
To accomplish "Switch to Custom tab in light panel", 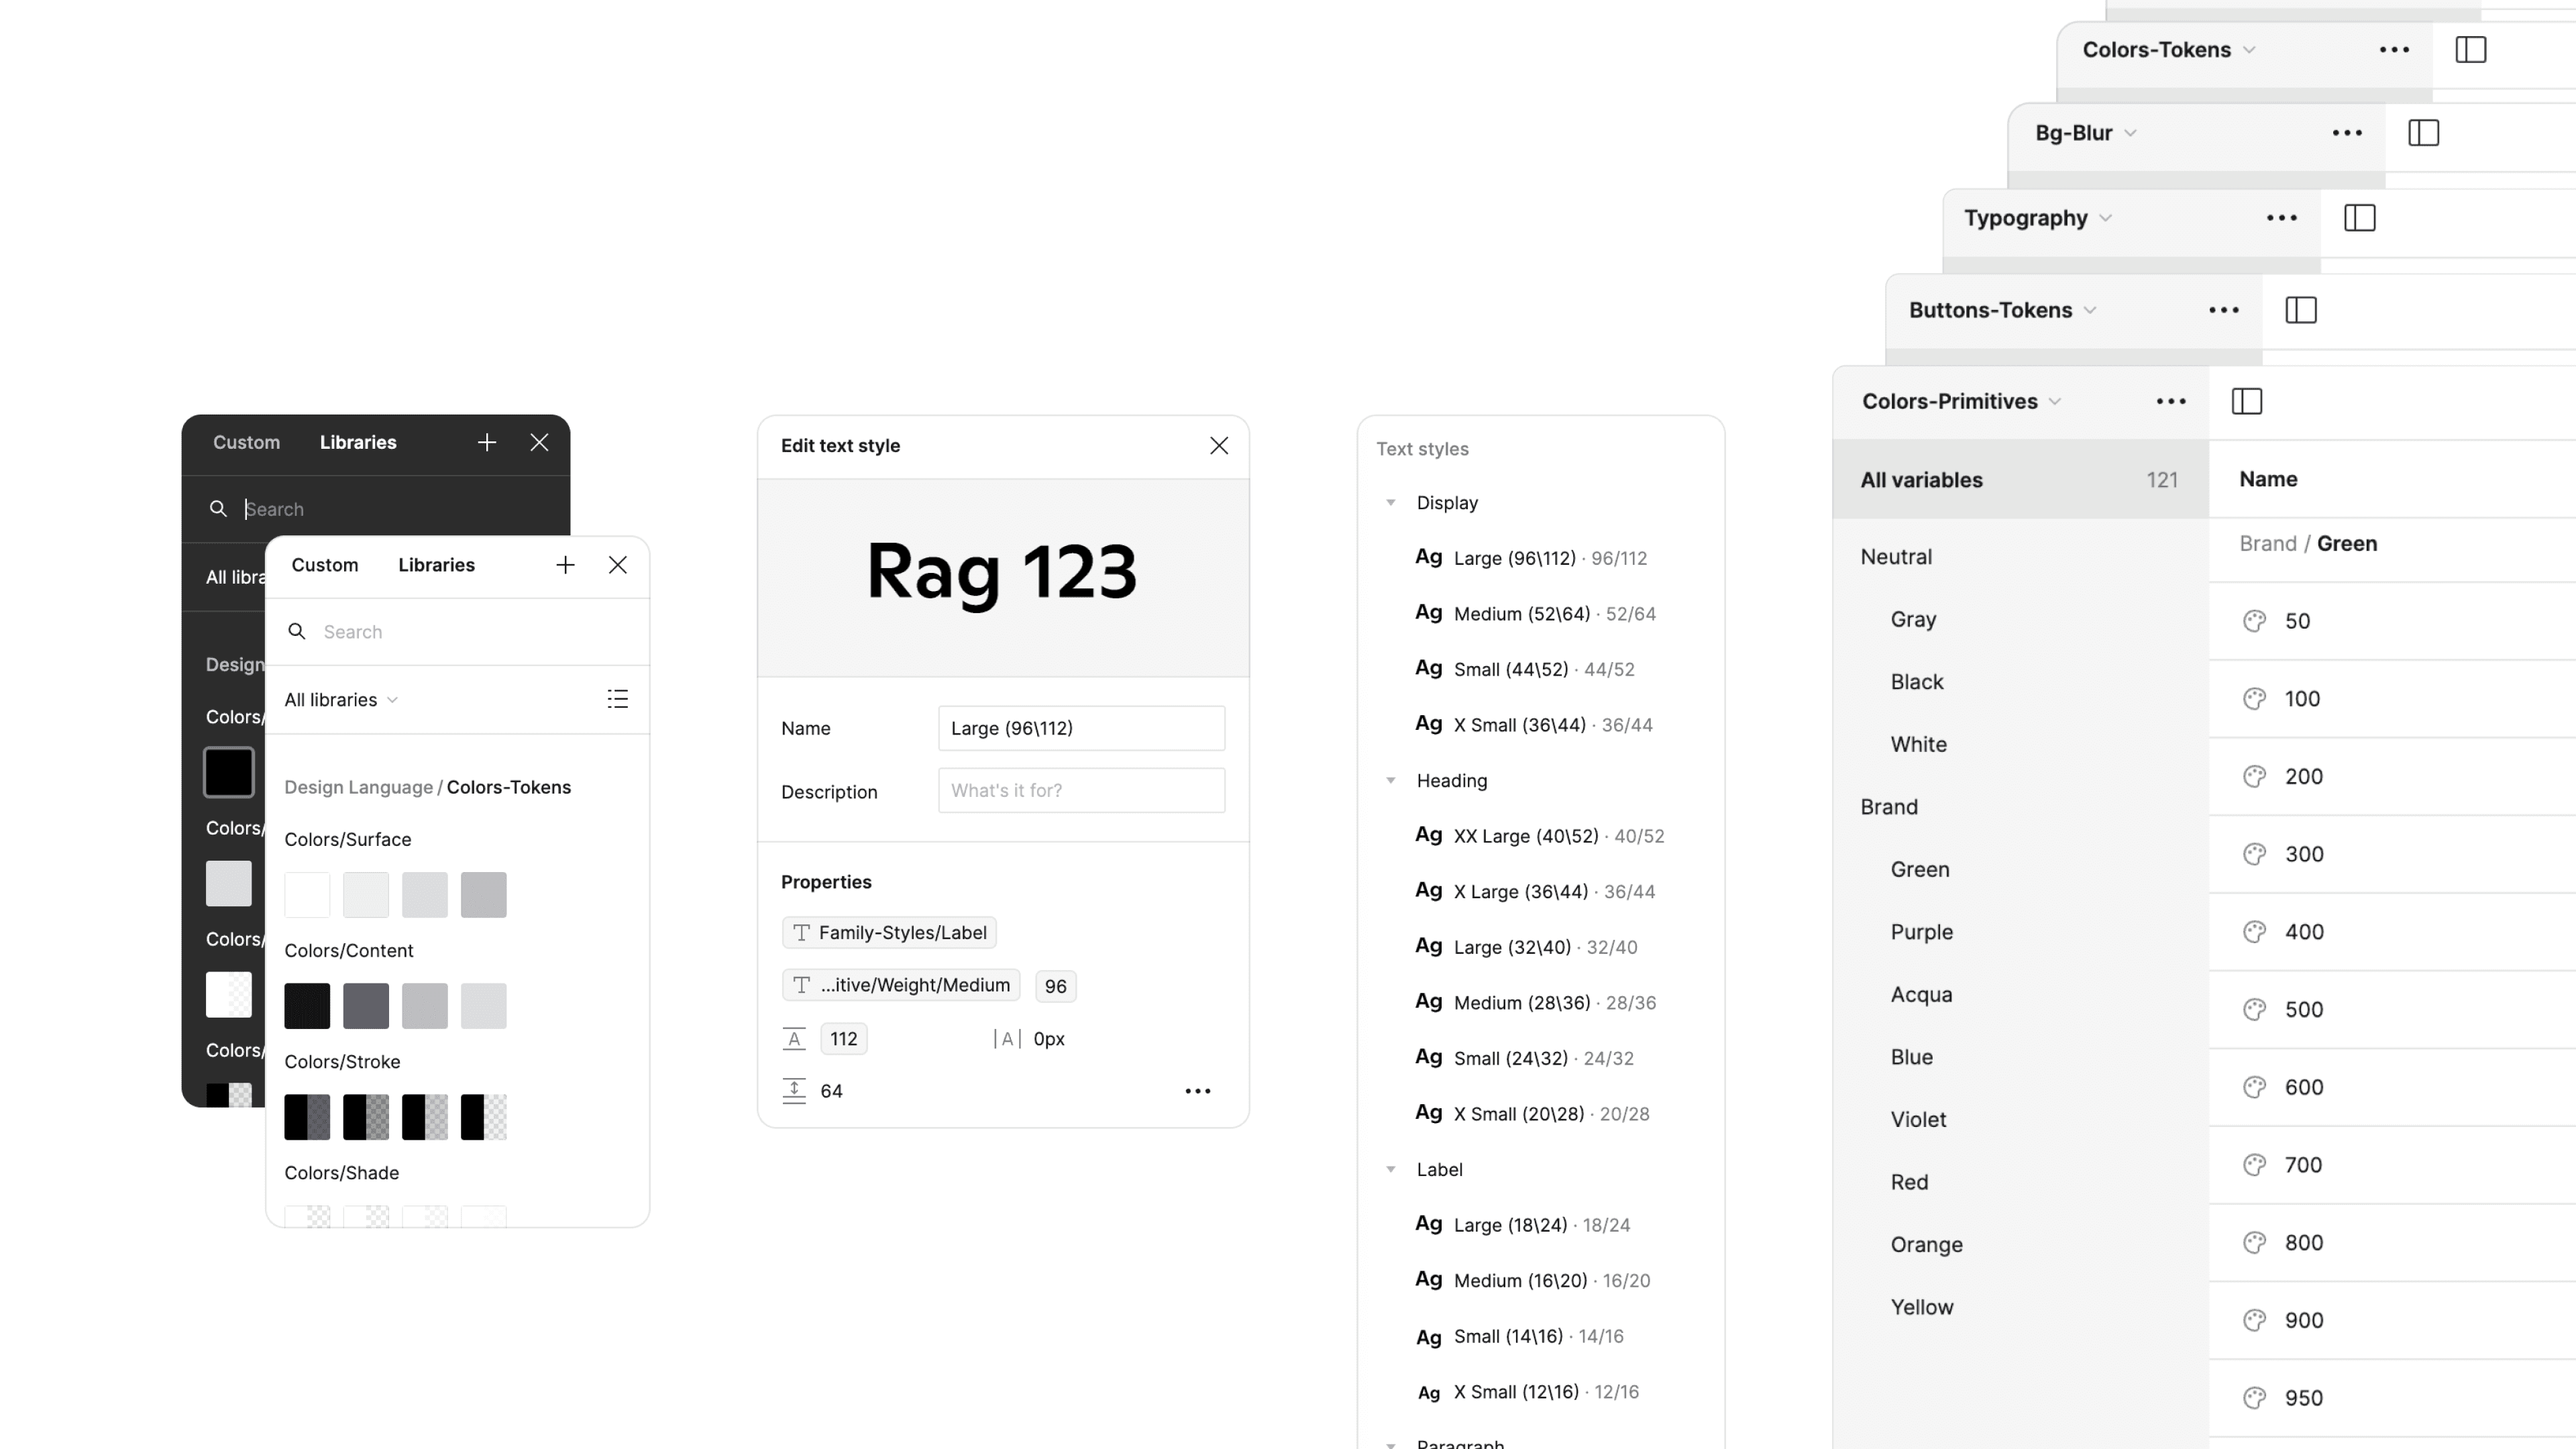I will pyautogui.click(x=324, y=565).
